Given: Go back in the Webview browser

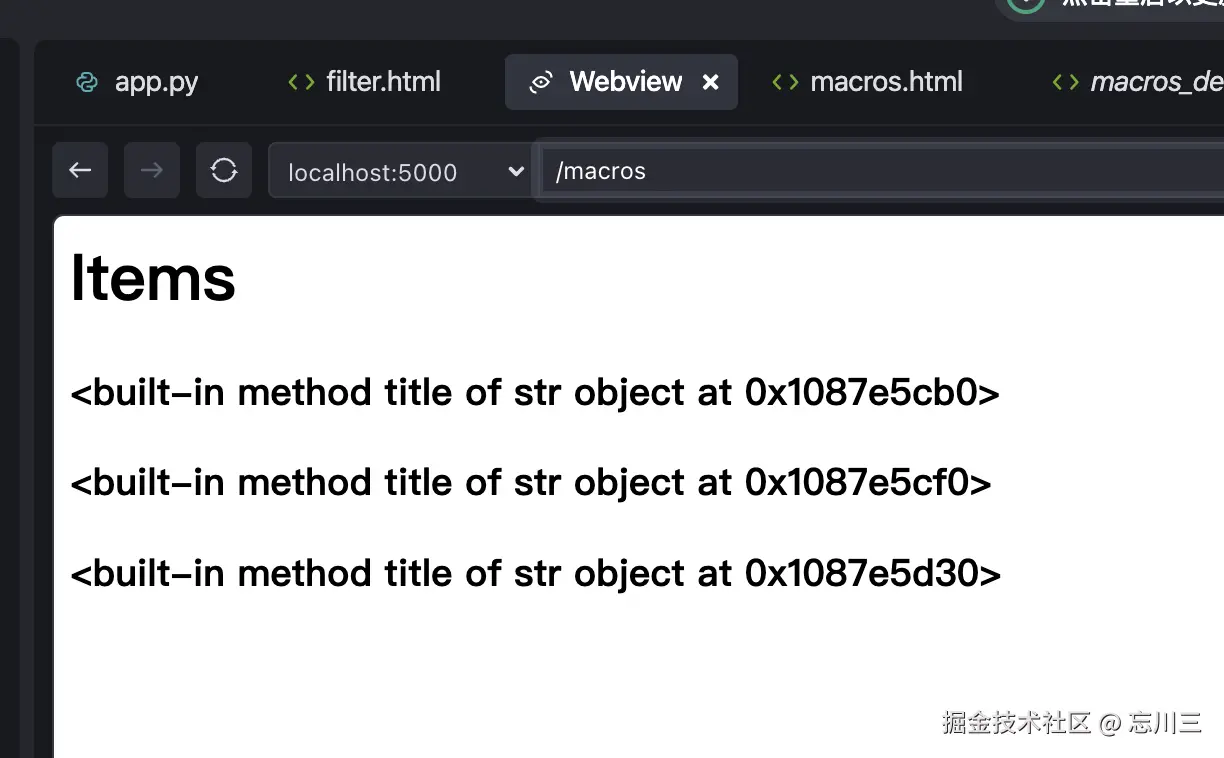Looking at the screenshot, I should pos(80,171).
